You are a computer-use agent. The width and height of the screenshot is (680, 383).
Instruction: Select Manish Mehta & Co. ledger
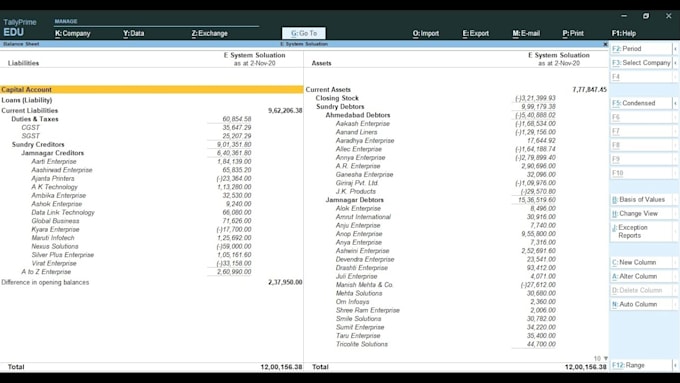point(364,285)
